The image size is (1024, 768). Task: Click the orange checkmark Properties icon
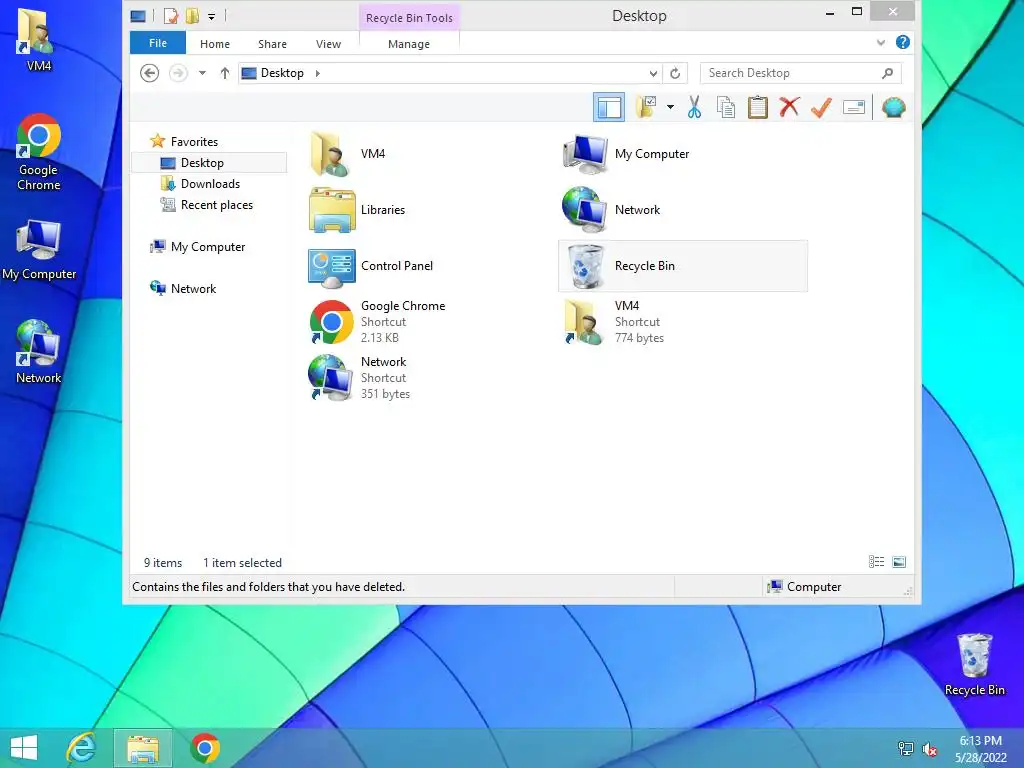[821, 107]
